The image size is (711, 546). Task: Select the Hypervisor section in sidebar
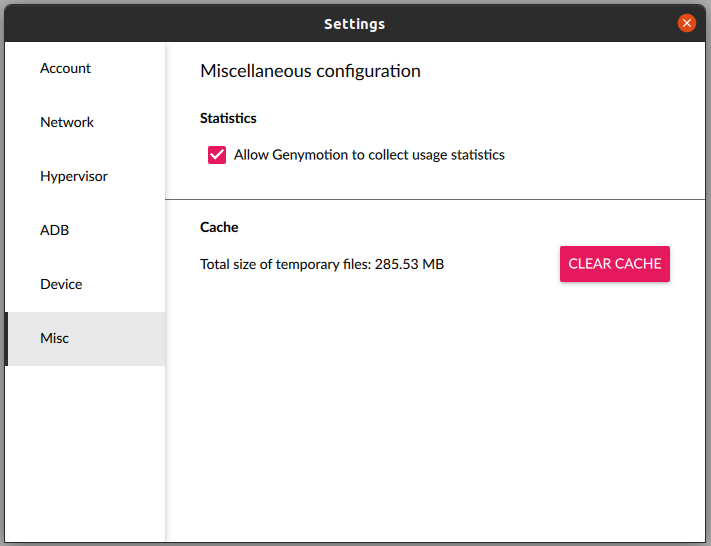coord(74,176)
